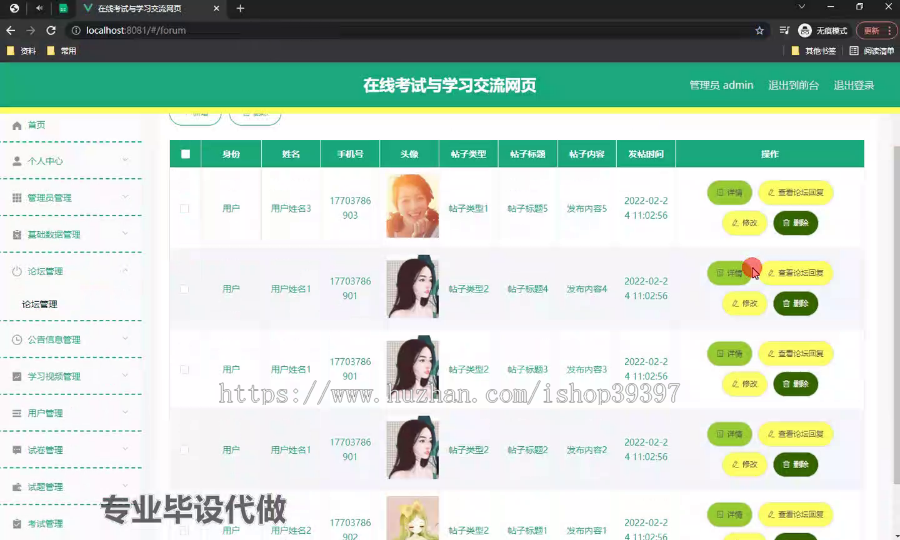Click browser forward arrow

(30, 30)
